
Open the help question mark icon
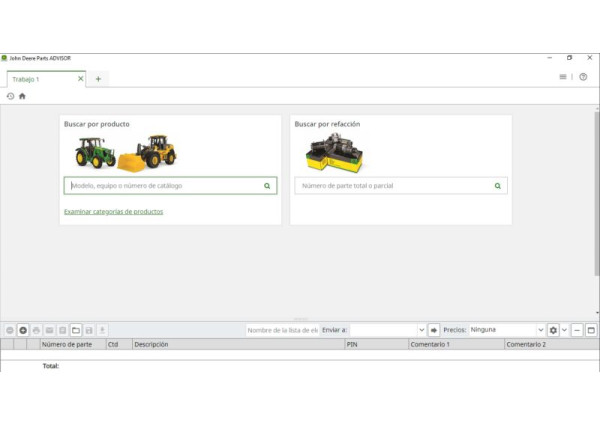tap(583, 77)
